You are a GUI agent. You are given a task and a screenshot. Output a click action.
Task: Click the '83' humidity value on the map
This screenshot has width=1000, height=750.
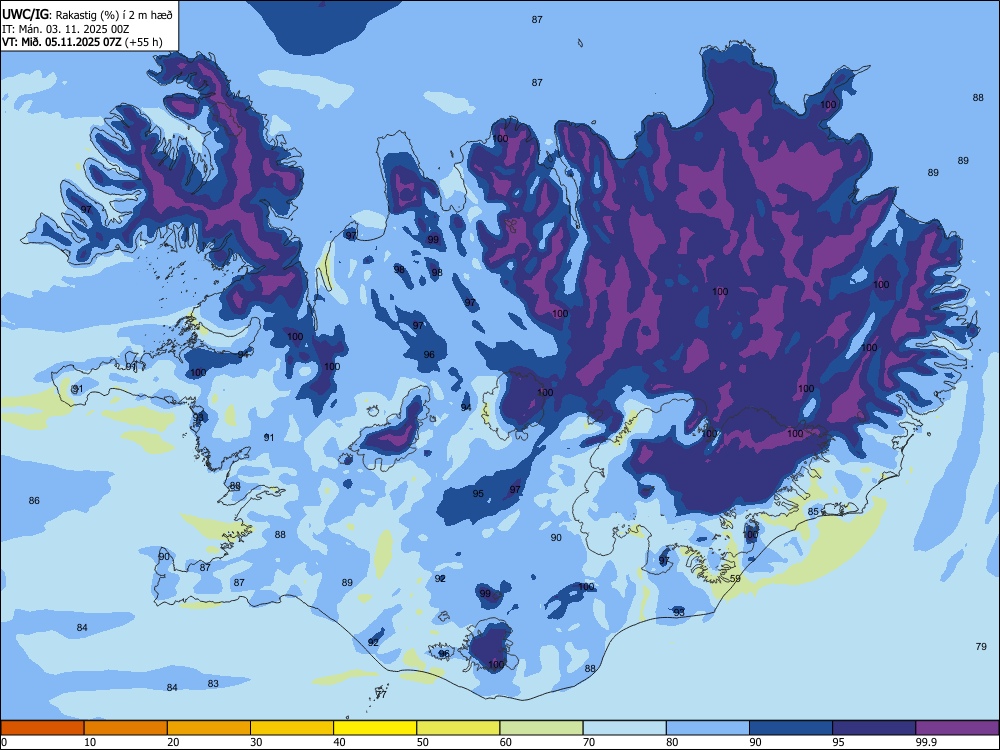tap(213, 684)
